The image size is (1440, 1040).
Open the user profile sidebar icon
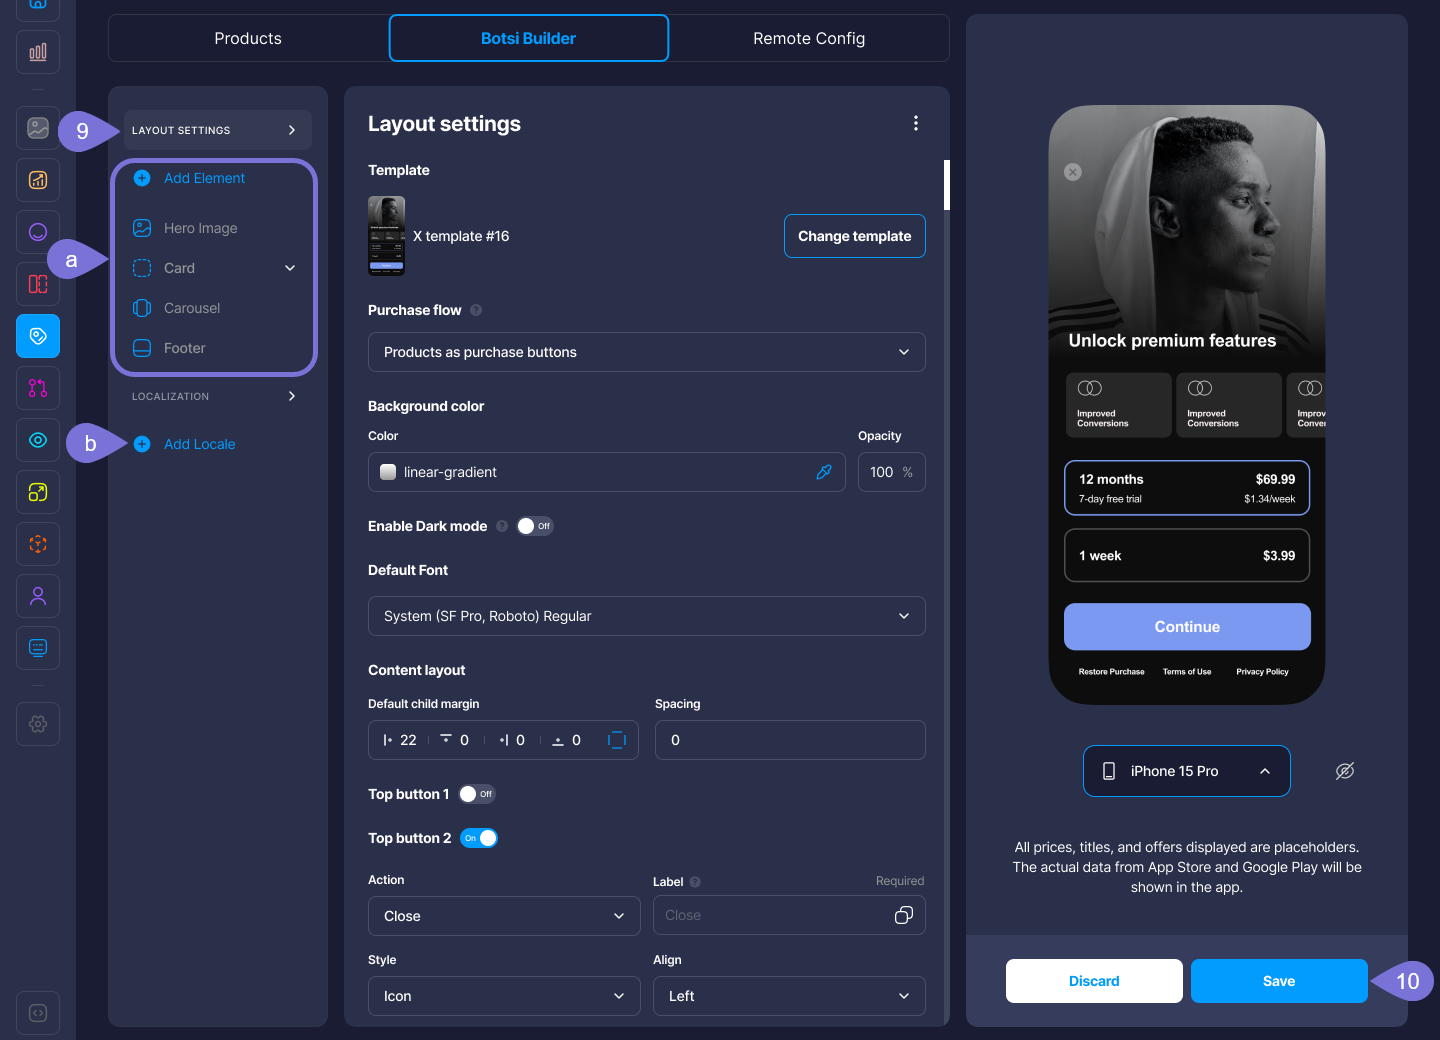pyautogui.click(x=38, y=596)
